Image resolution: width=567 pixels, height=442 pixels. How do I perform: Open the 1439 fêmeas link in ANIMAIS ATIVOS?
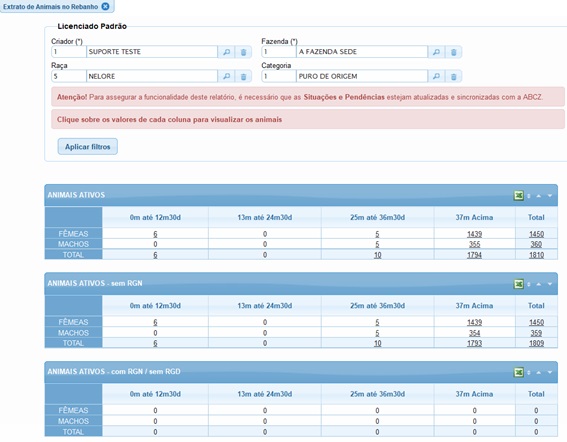point(474,234)
